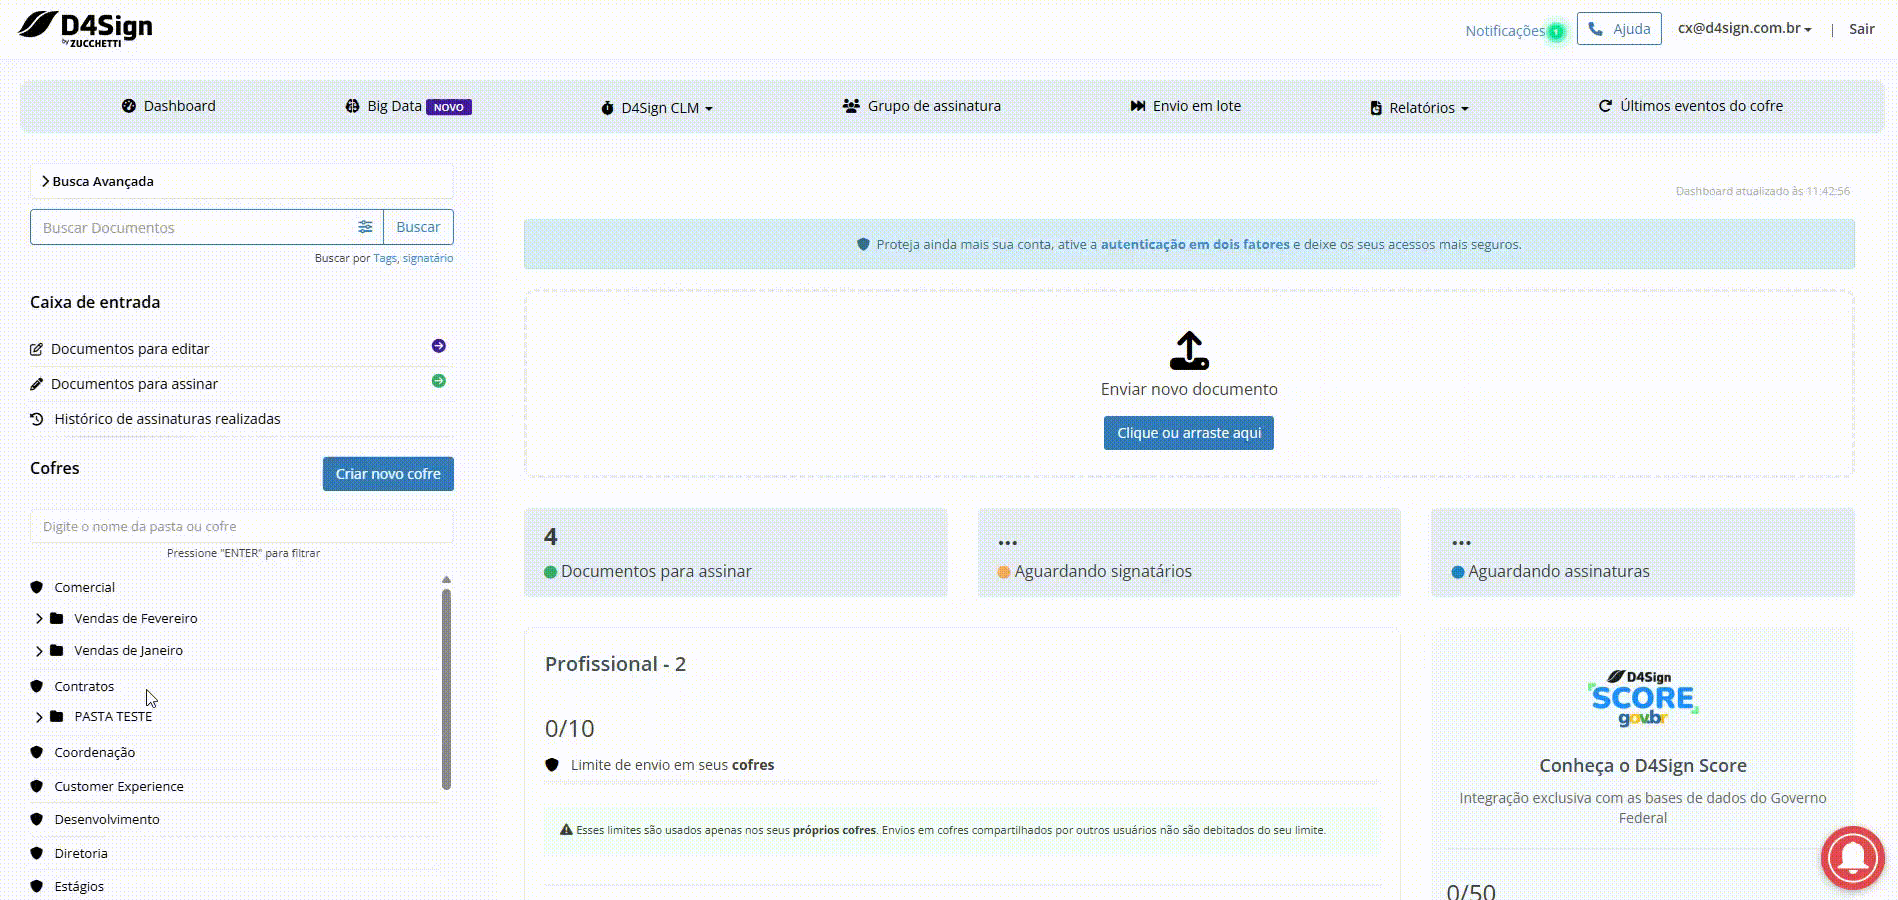
Task: Click the cofres list scrollbar
Action: coord(446,689)
